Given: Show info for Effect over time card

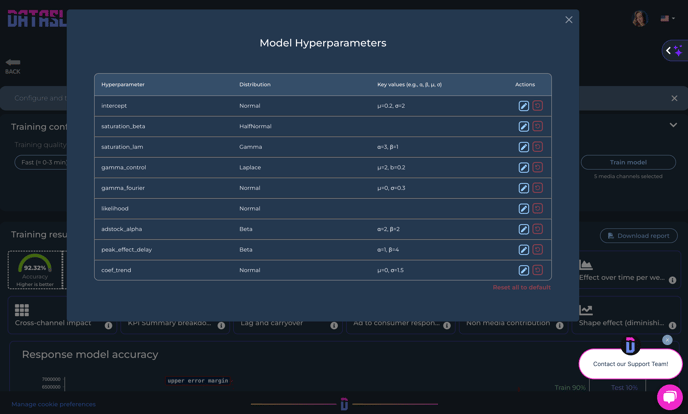Looking at the screenshot, I should tap(672, 280).
